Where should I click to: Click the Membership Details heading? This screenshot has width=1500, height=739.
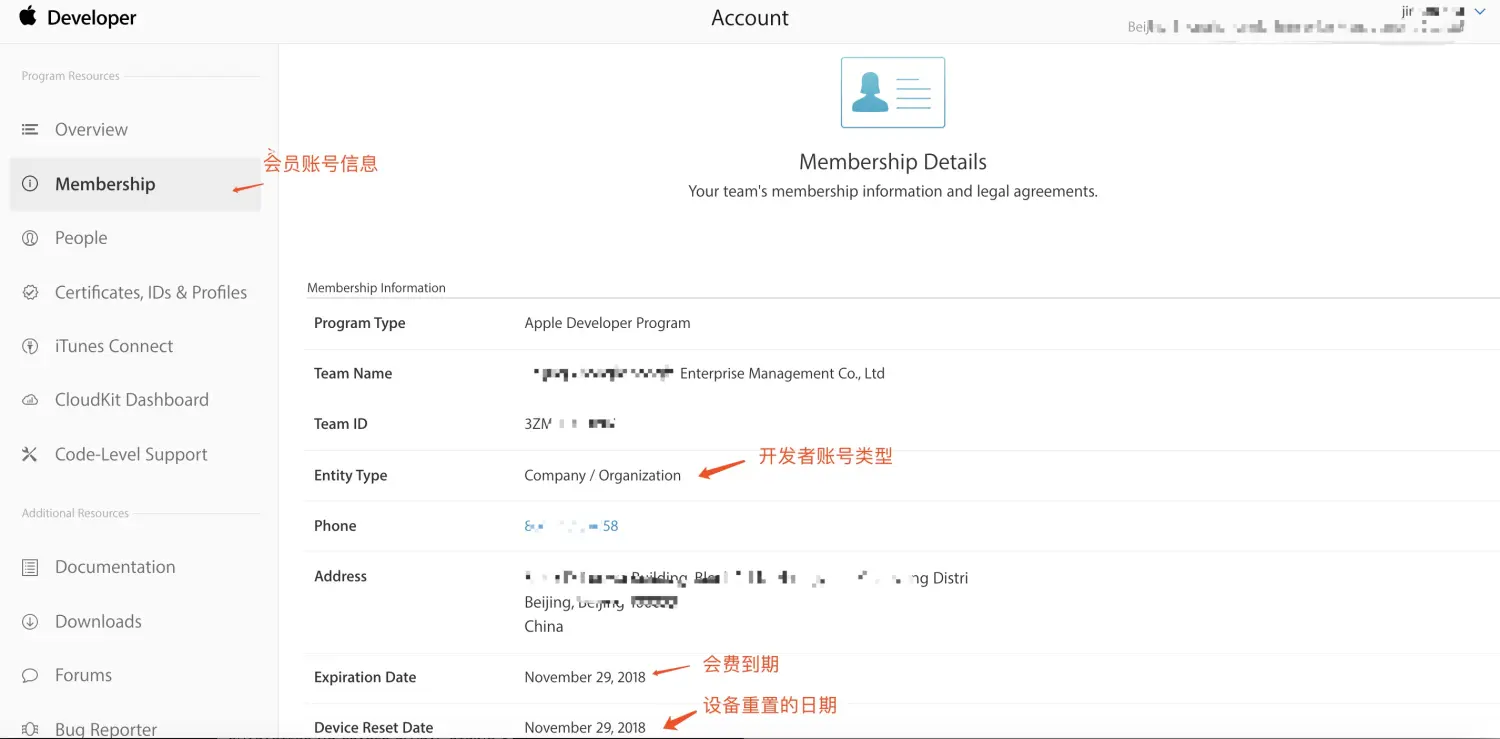point(893,162)
